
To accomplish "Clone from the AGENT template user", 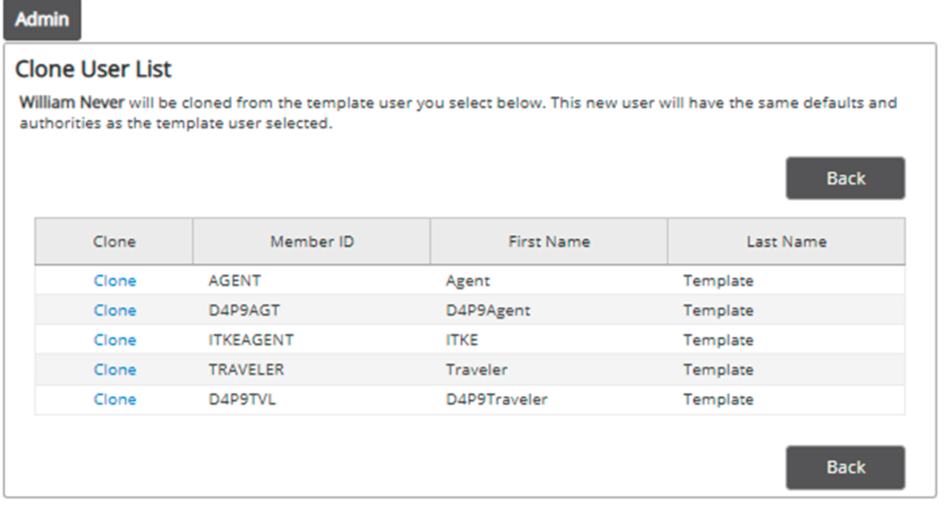I will [115, 281].
